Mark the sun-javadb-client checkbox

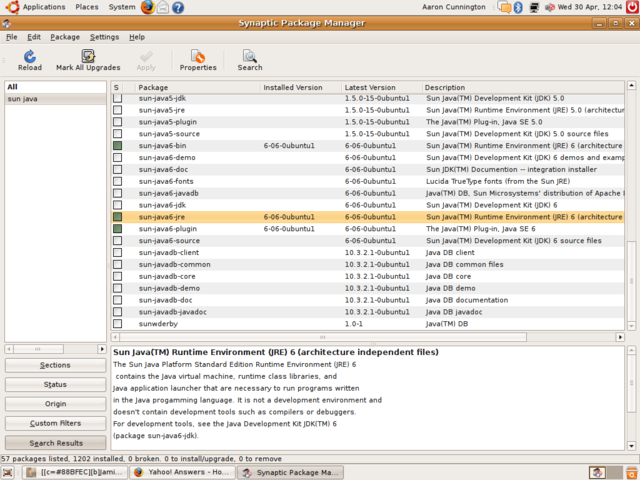point(118,252)
